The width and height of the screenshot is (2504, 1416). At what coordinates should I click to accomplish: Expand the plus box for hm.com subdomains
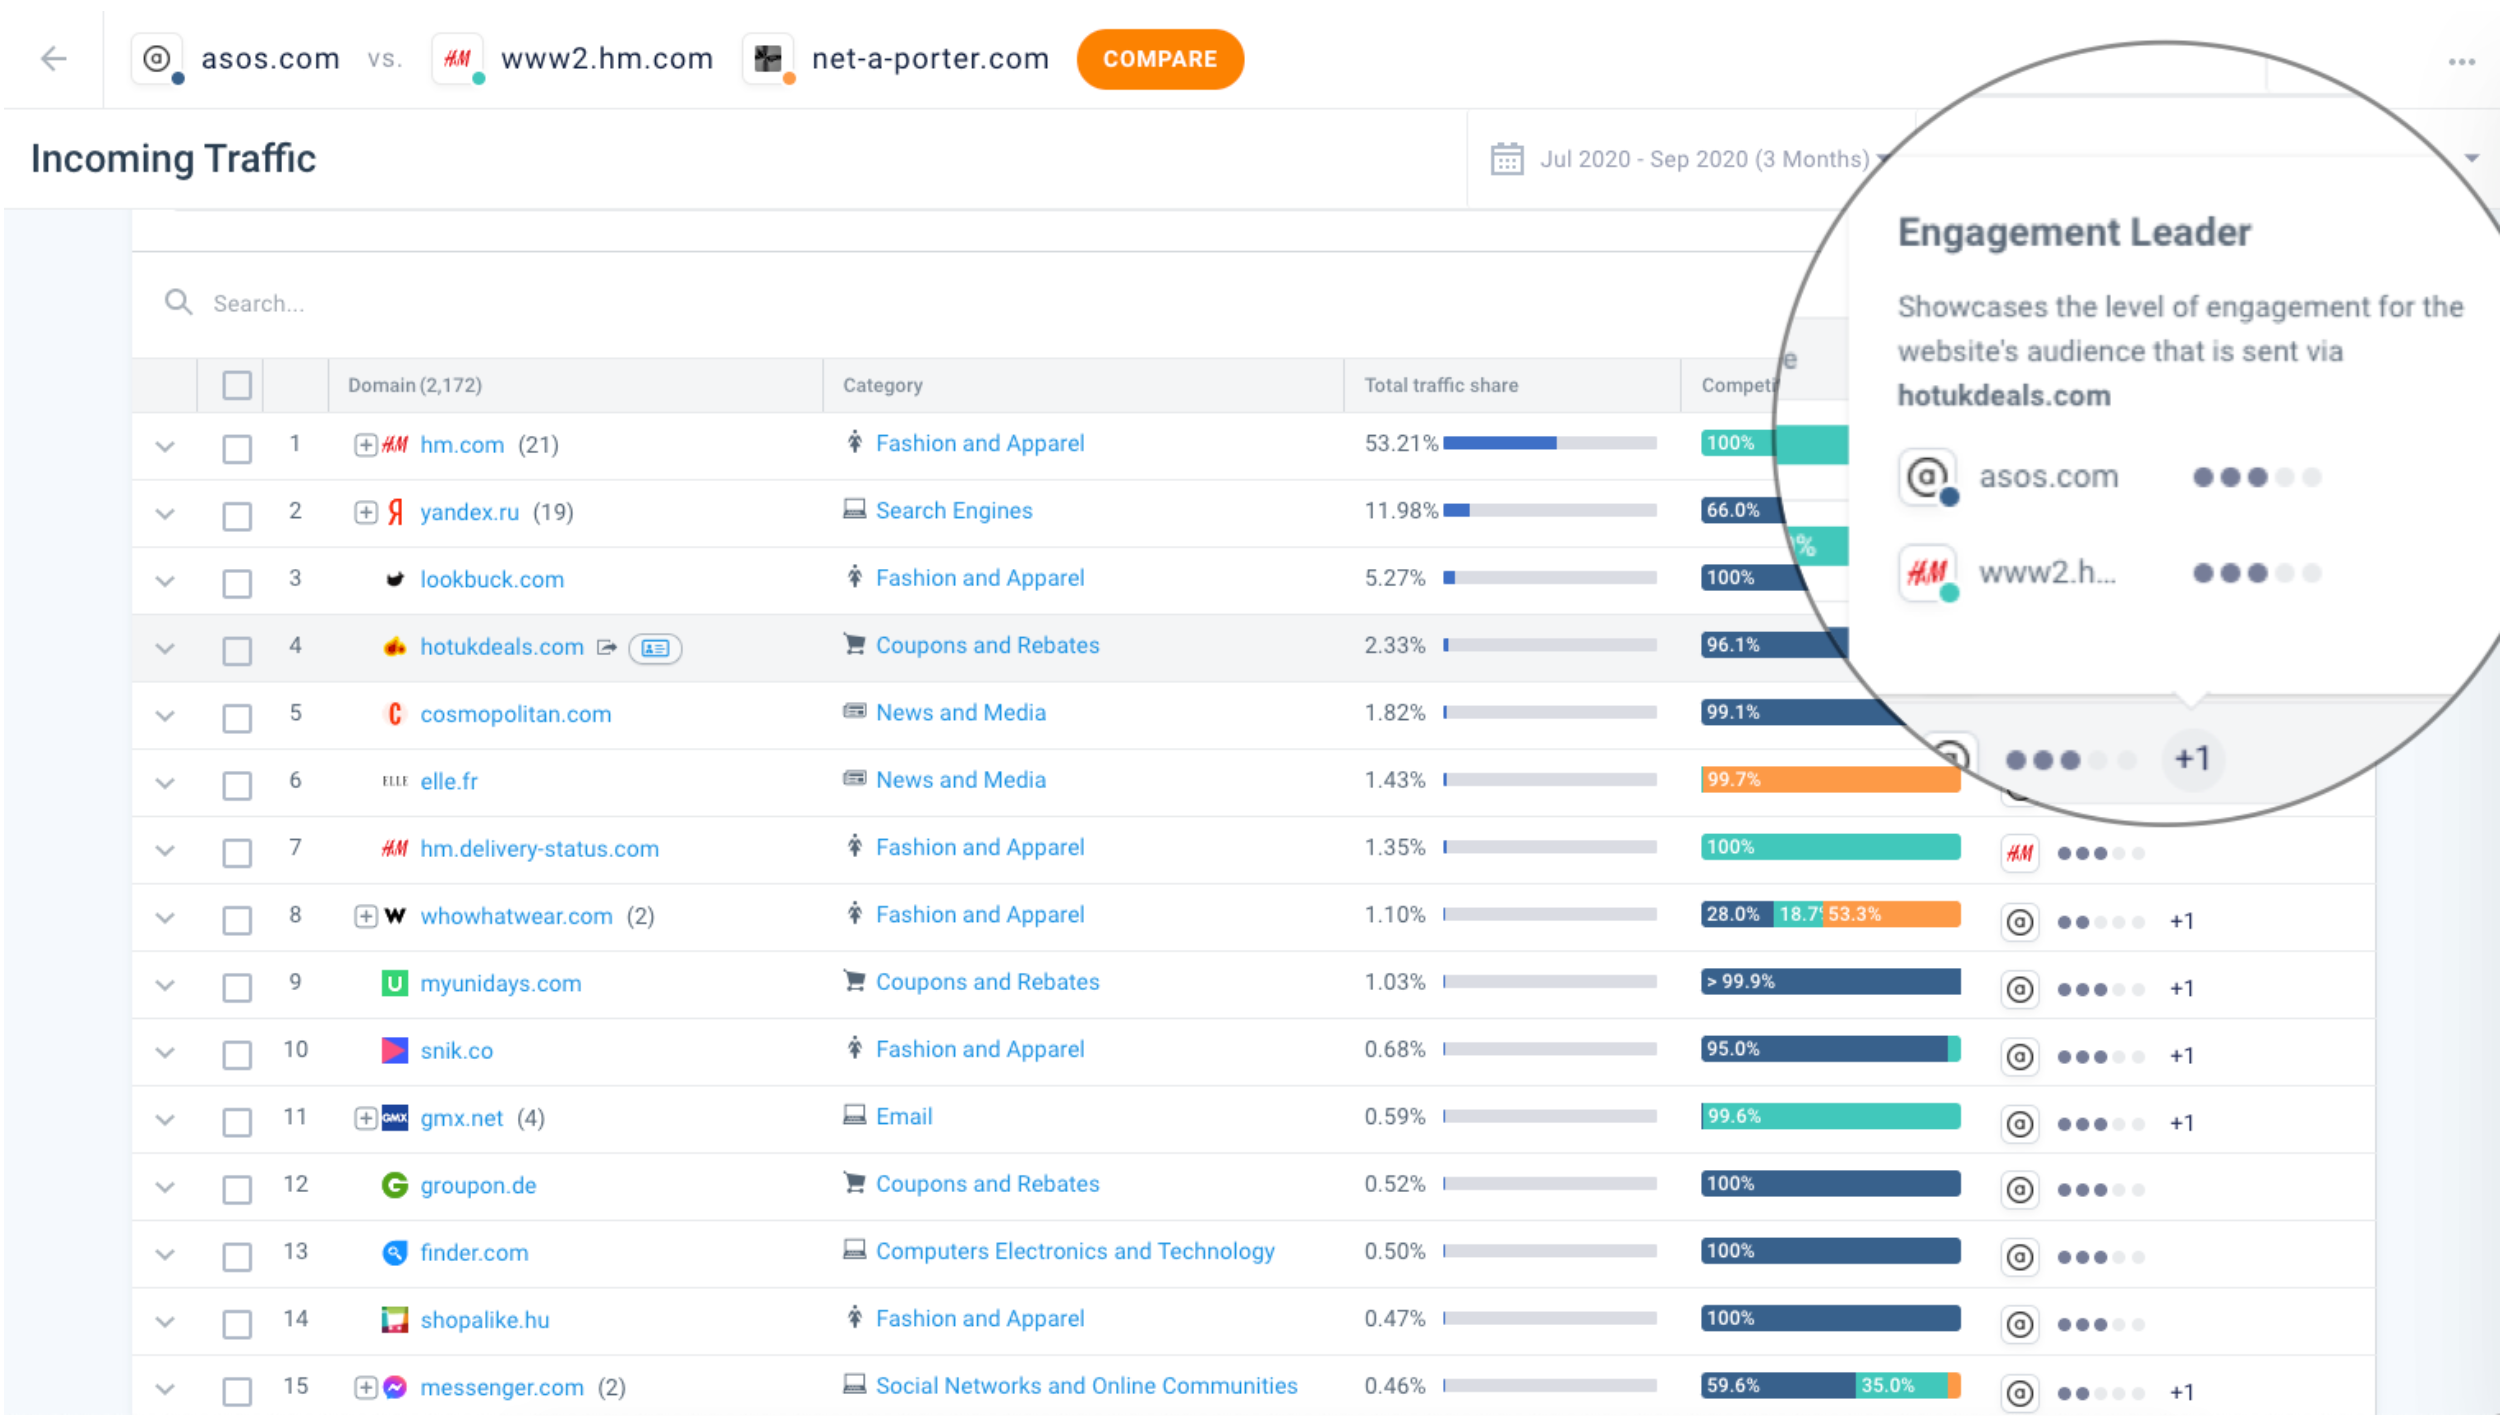[x=366, y=445]
